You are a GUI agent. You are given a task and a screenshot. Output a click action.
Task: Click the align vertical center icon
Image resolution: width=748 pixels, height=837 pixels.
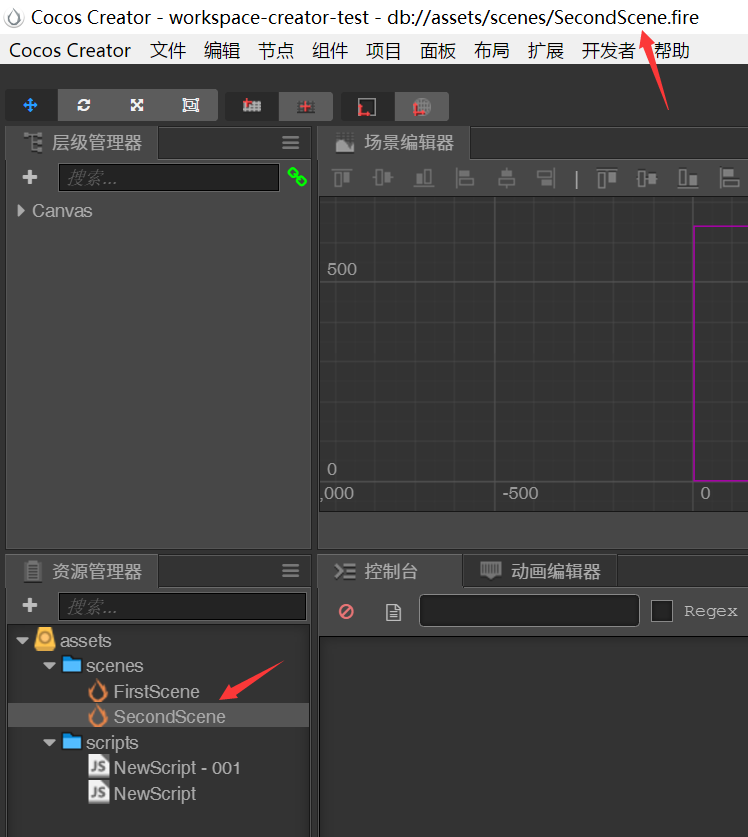[383, 177]
